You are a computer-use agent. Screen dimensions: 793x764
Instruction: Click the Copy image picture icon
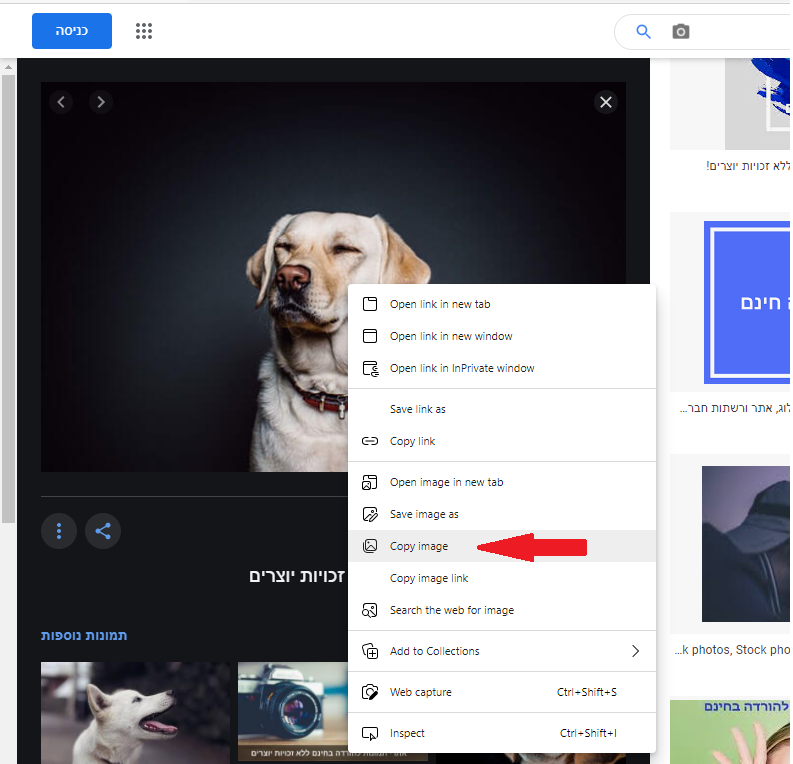[x=370, y=546]
